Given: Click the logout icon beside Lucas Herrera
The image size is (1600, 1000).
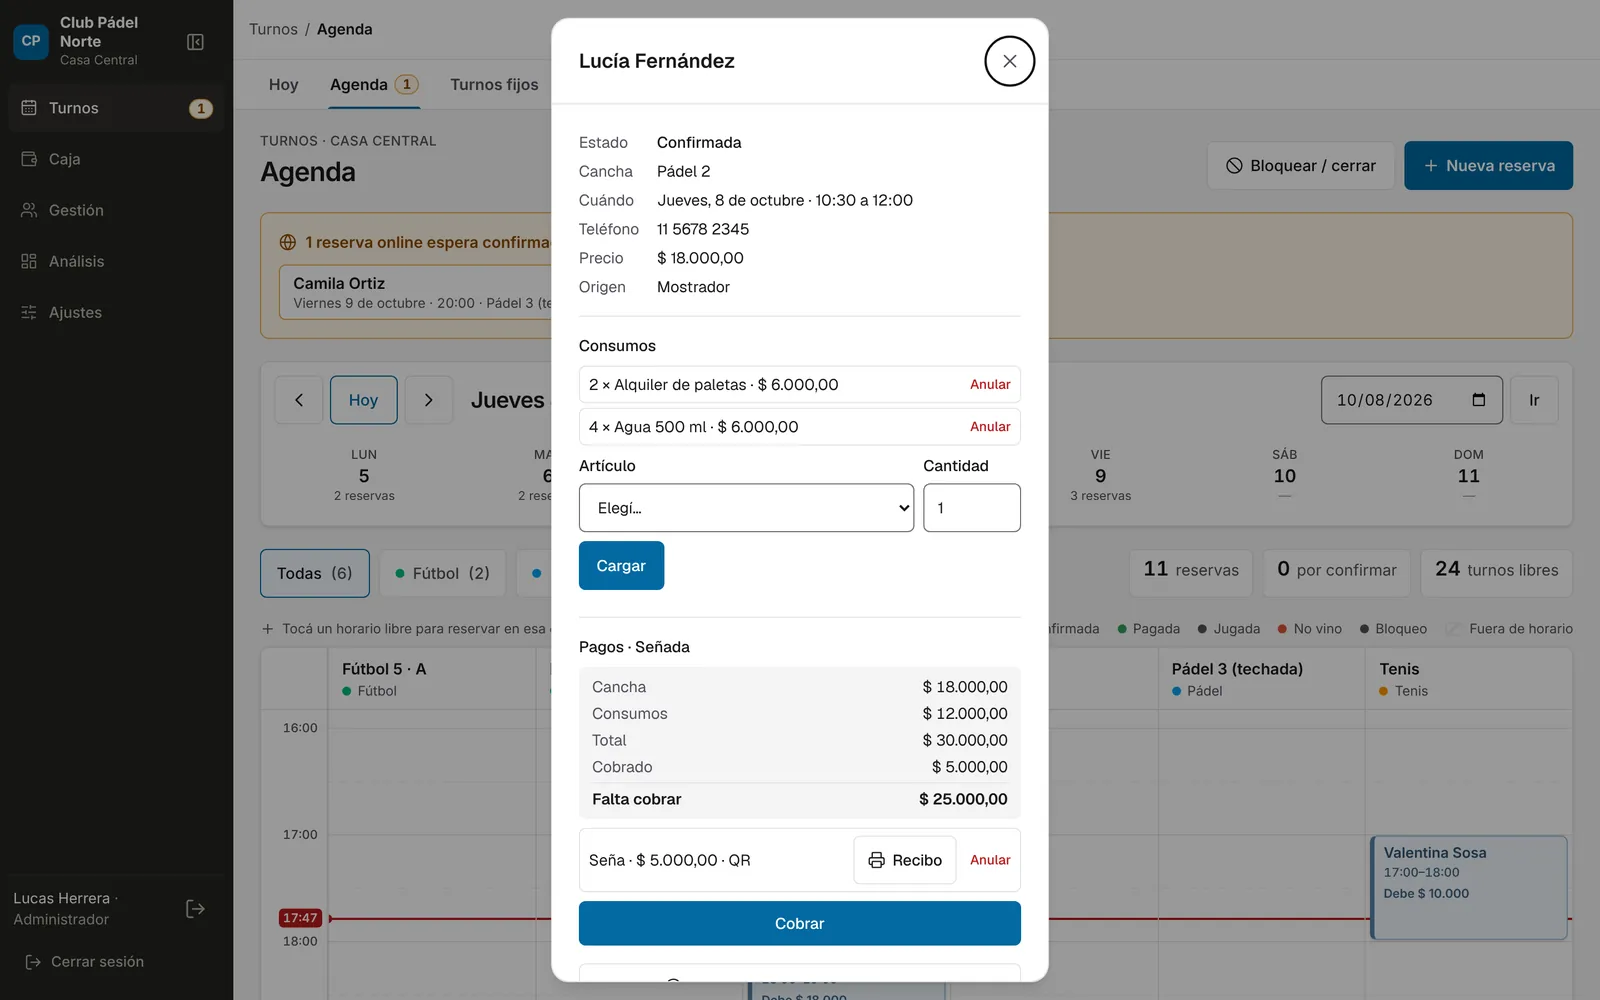Looking at the screenshot, I should (196, 909).
